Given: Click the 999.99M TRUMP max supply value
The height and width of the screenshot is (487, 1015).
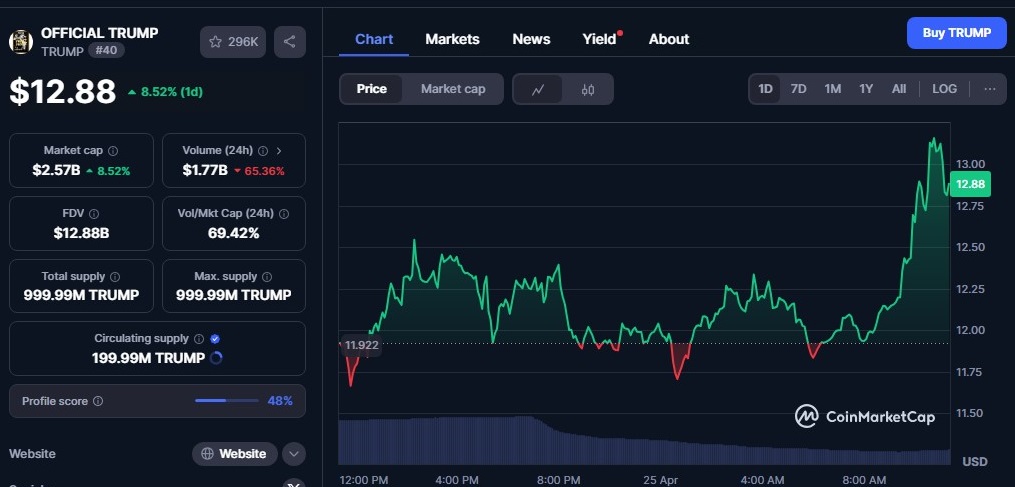Looking at the screenshot, I should pos(234,295).
